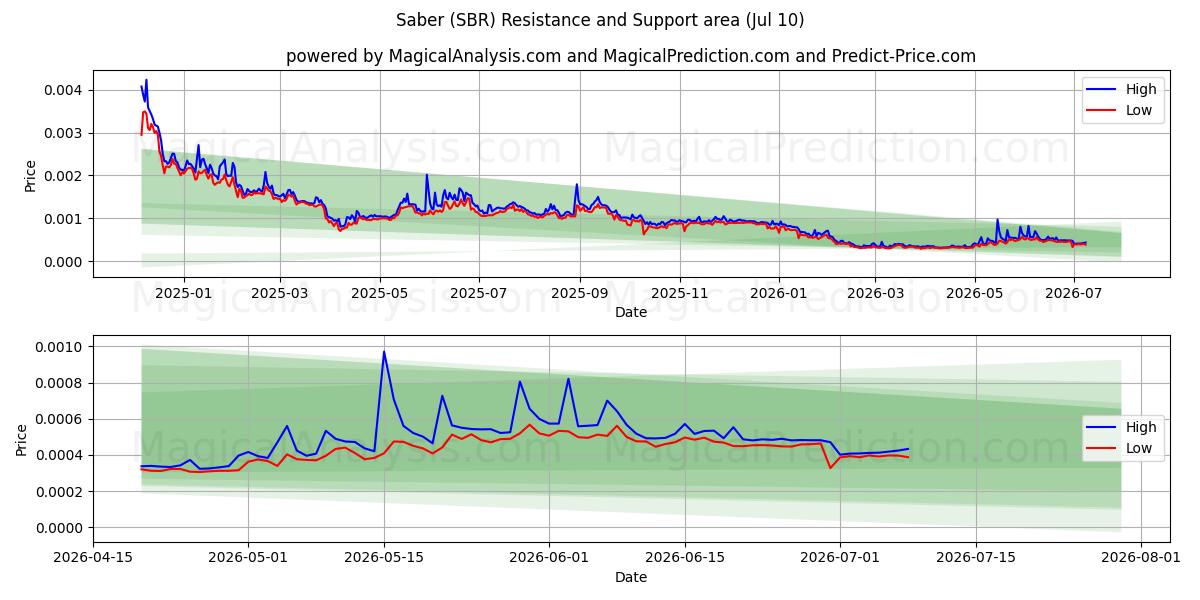1200x600 pixels.
Task: Click the bottom chart 'Price' y-axis label
Action: pos(22,439)
